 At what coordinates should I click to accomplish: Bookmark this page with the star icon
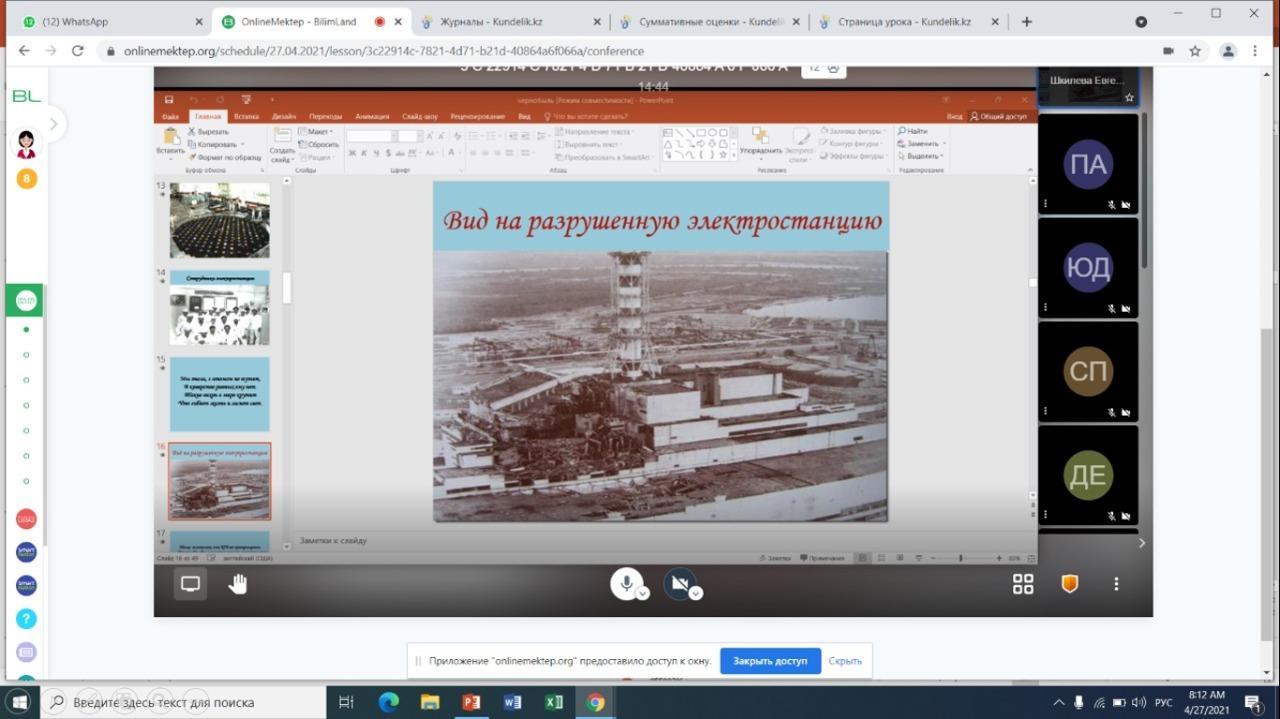(x=1195, y=51)
